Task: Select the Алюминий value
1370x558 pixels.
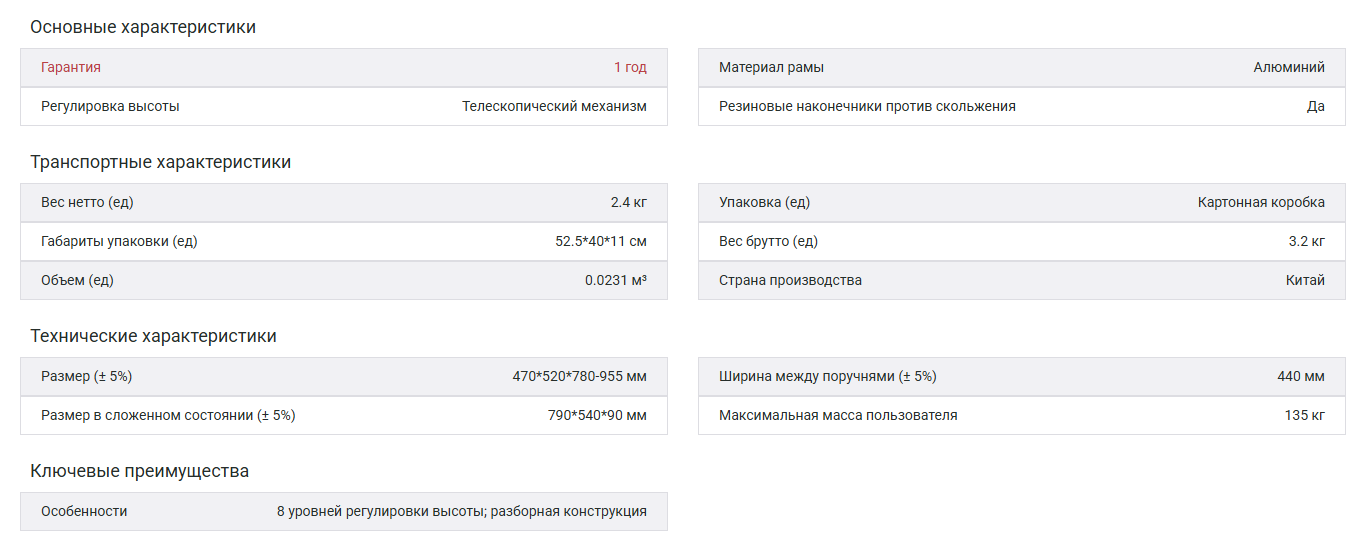Action: click(x=1289, y=67)
